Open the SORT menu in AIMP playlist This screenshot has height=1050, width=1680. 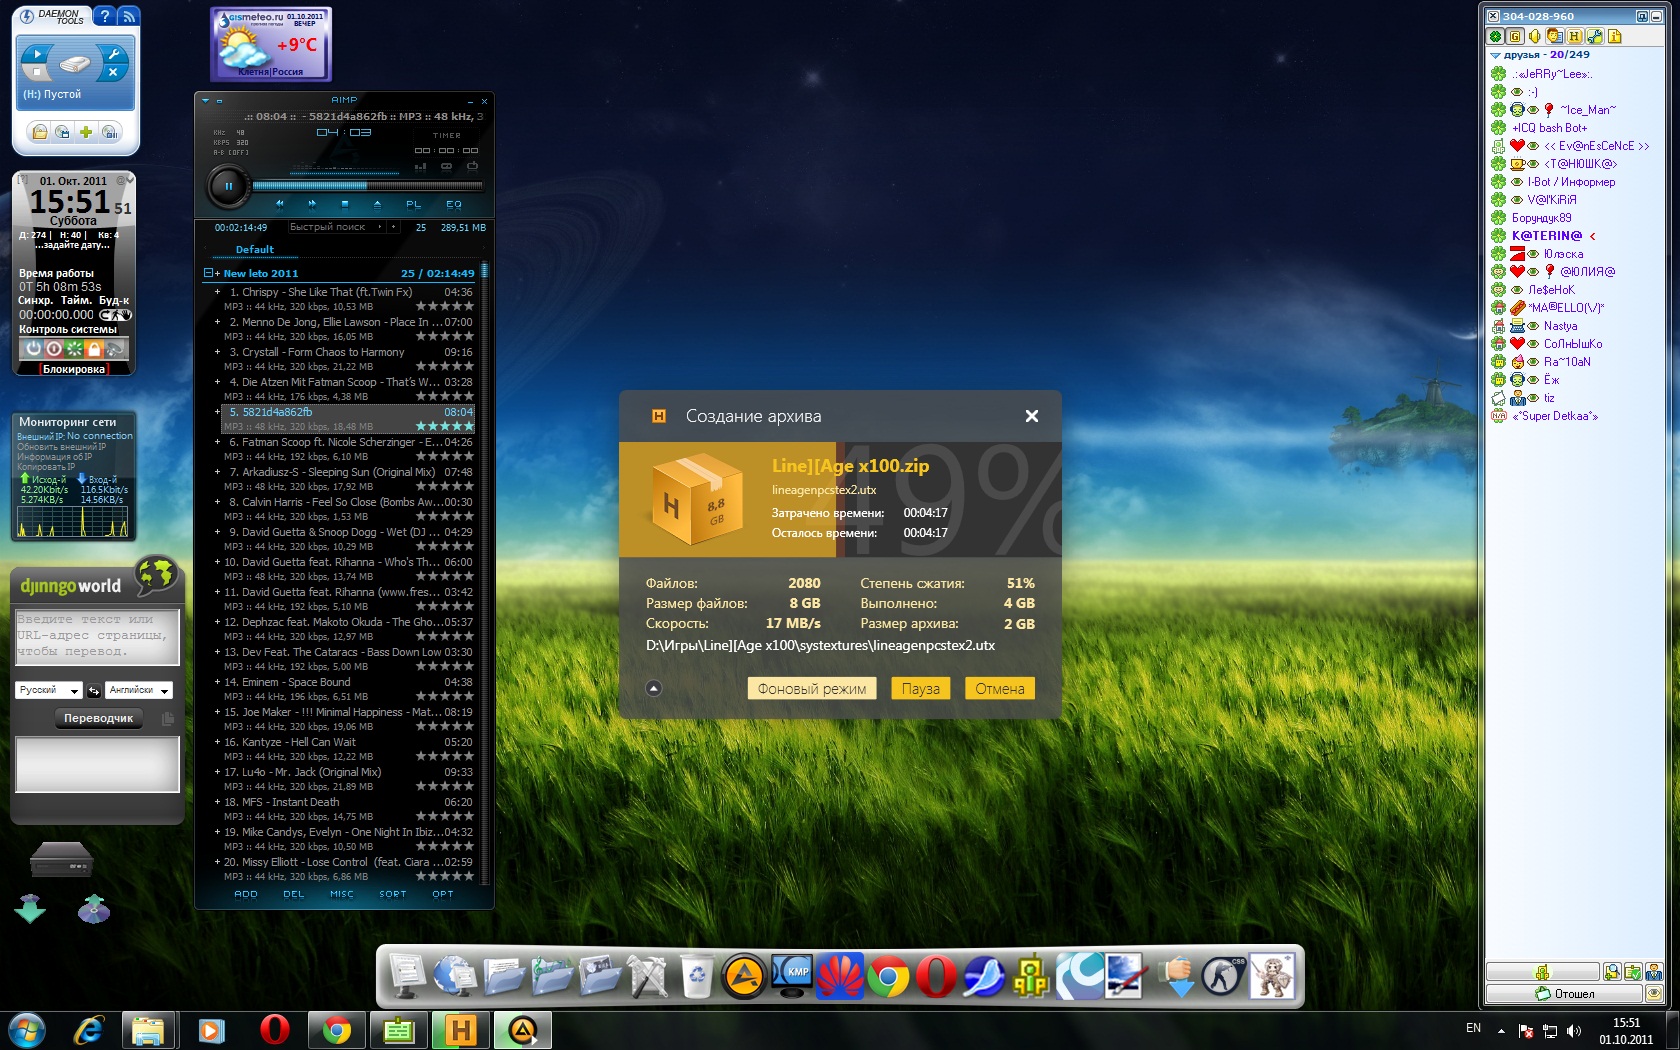[x=392, y=894]
